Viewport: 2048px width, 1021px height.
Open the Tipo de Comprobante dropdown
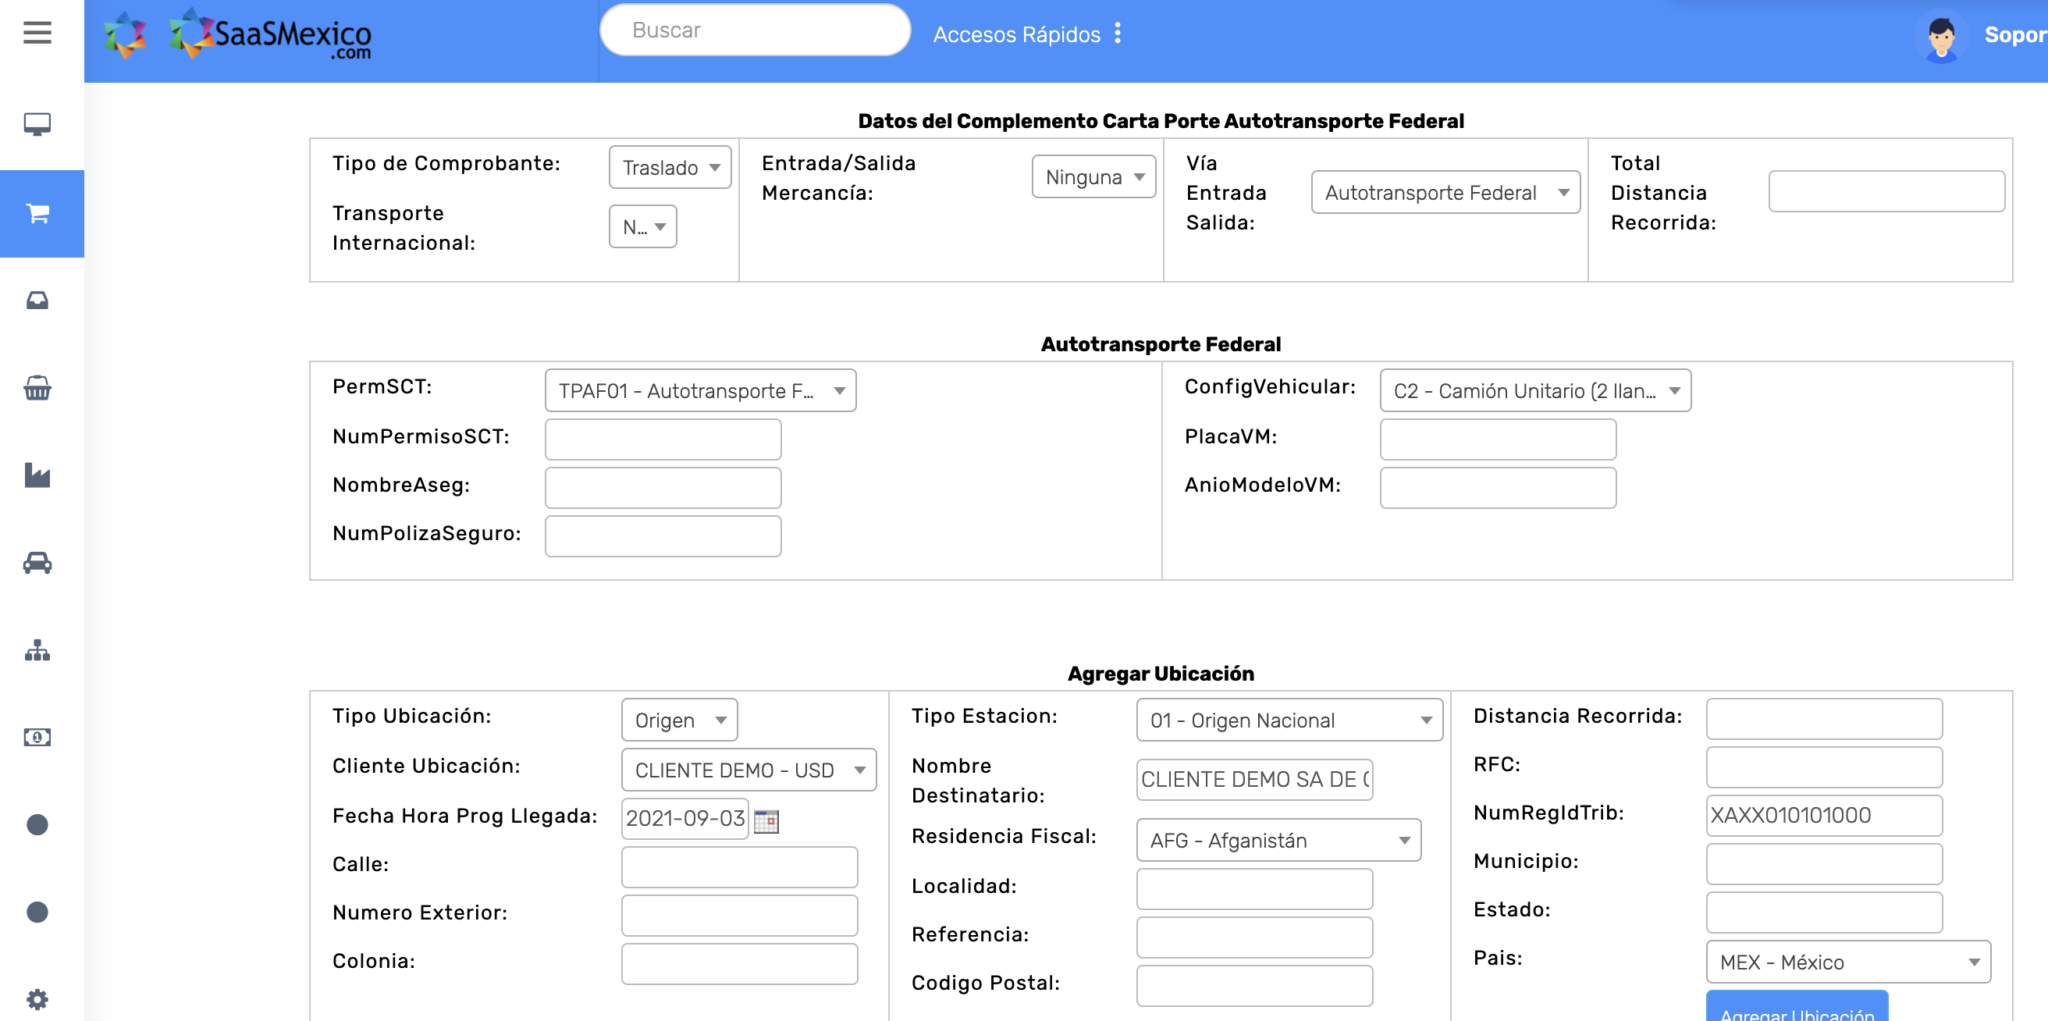point(669,167)
